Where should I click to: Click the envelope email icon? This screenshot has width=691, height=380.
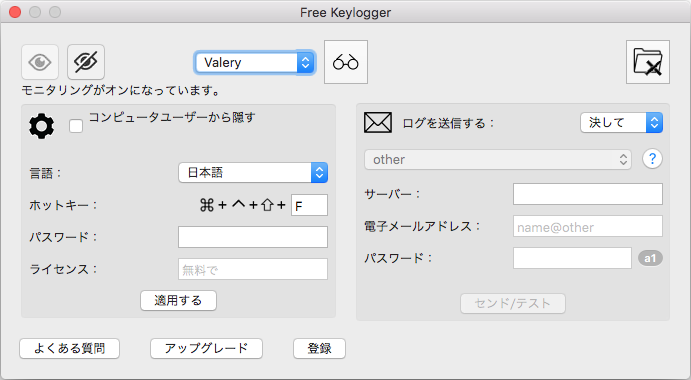coord(378,123)
